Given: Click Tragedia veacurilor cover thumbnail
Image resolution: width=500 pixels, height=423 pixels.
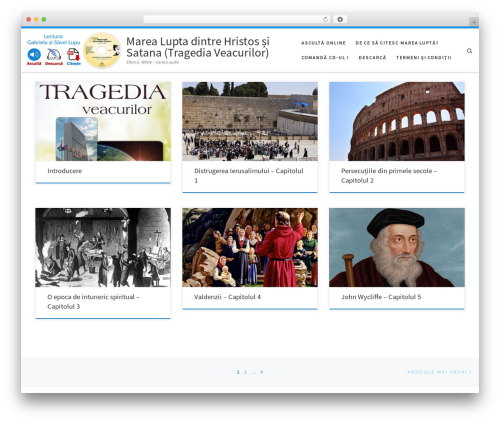Looking at the screenshot, I should [103, 121].
